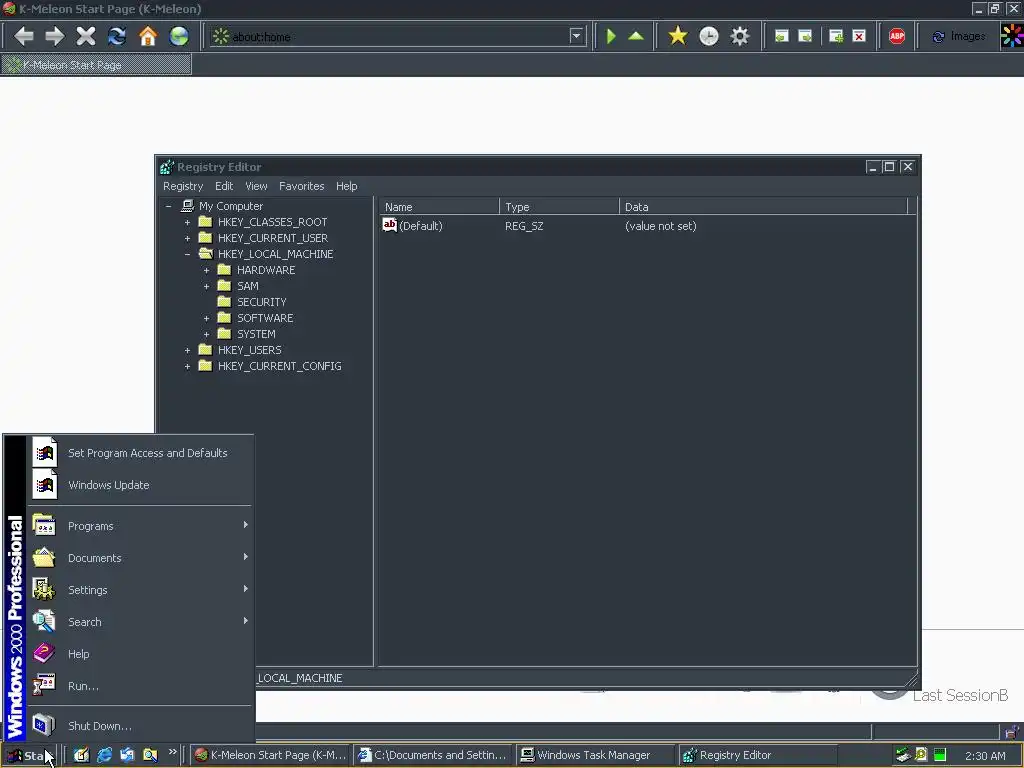Expand quick launch overflow chevron
Viewport: 1024px width, 768px height.
(172, 752)
